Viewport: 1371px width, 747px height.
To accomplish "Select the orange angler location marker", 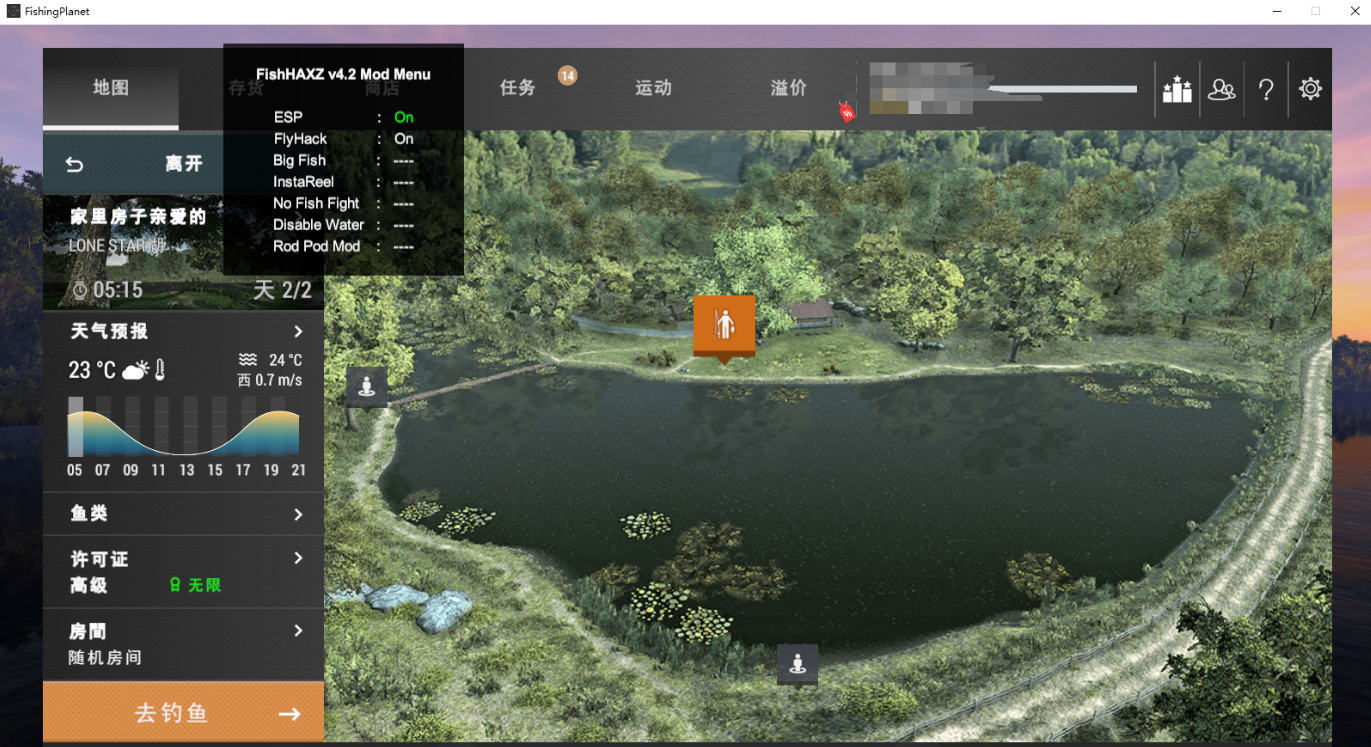I will coord(724,324).
